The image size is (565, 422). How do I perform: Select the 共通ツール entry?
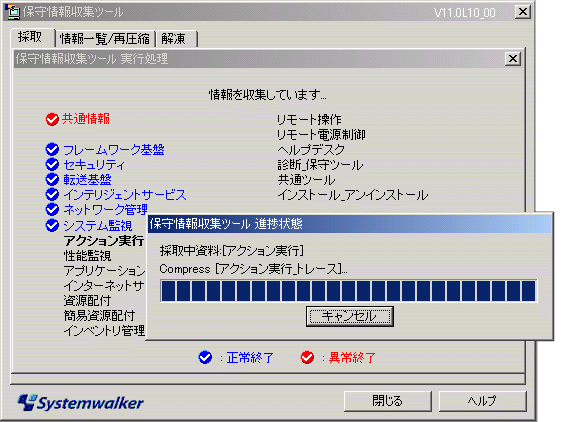pyautogui.click(x=306, y=179)
